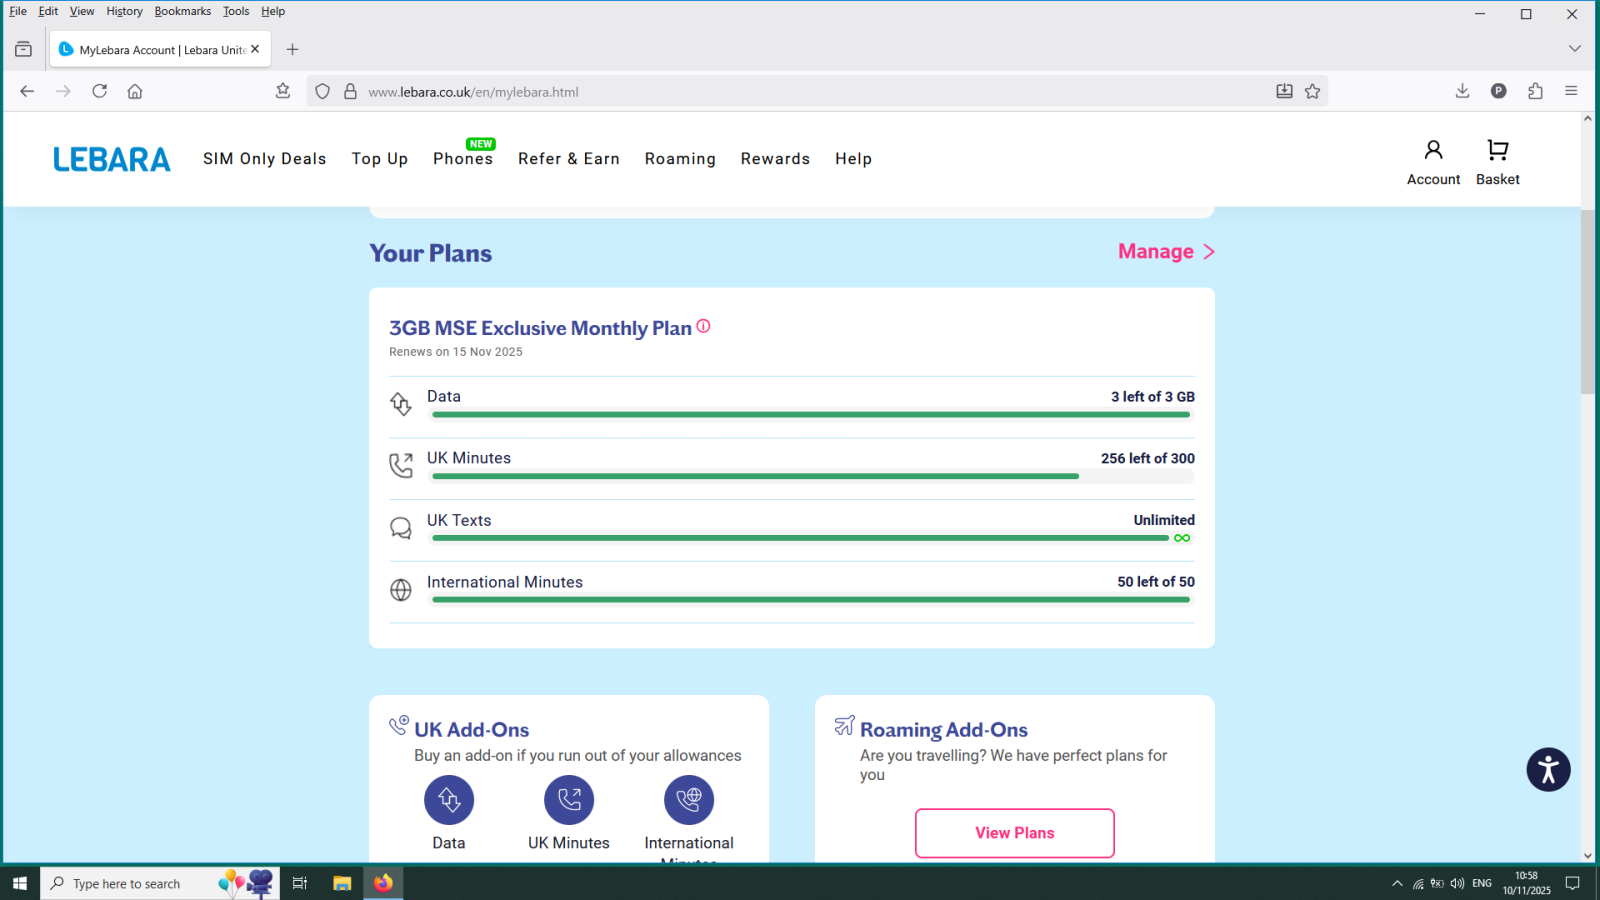The height and width of the screenshot is (900, 1600).
Task: Open Firefox from the taskbar
Action: [383, 883]
